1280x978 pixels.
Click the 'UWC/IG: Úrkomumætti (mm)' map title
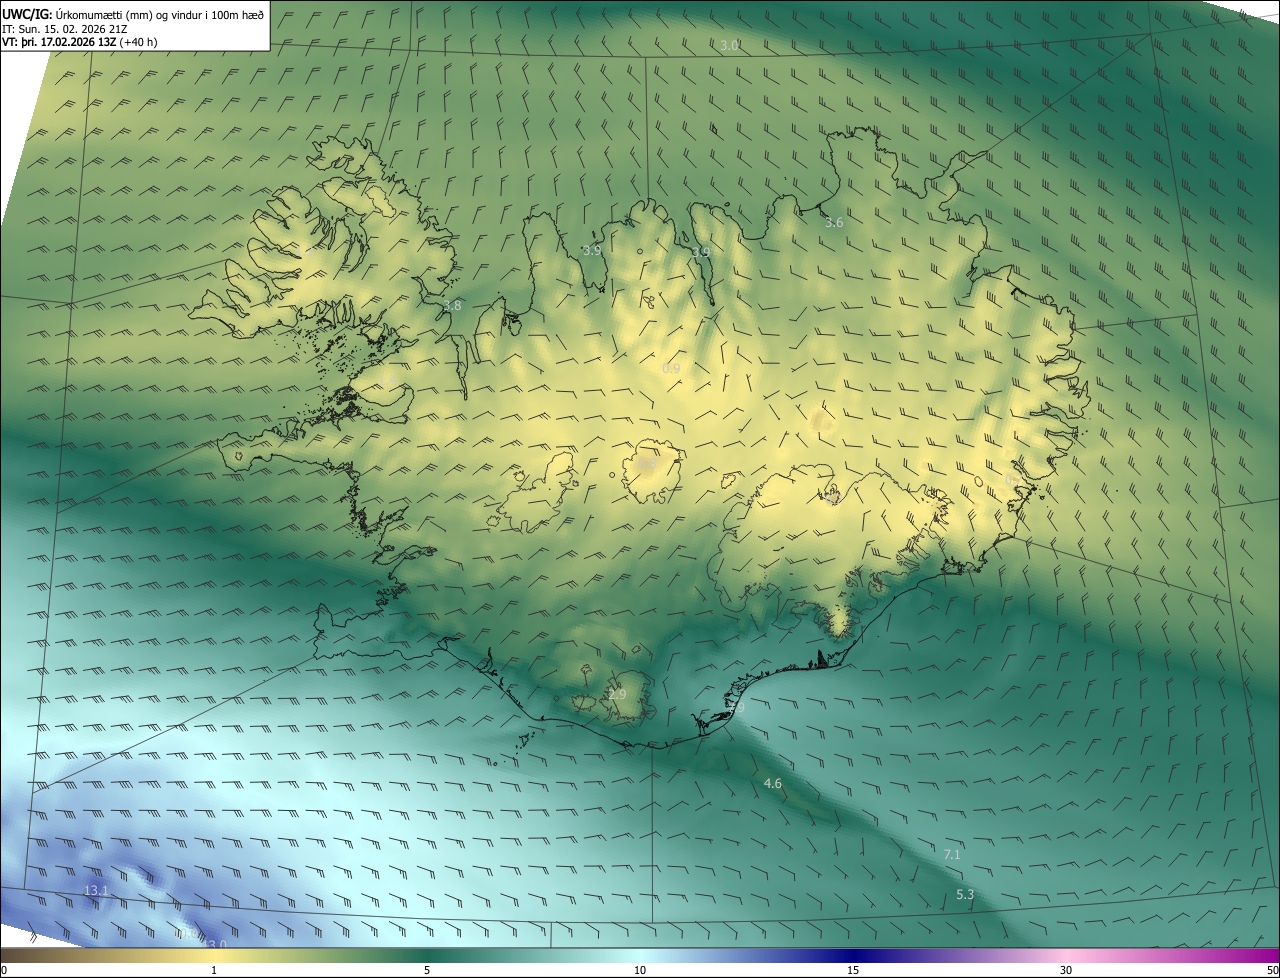132,13
